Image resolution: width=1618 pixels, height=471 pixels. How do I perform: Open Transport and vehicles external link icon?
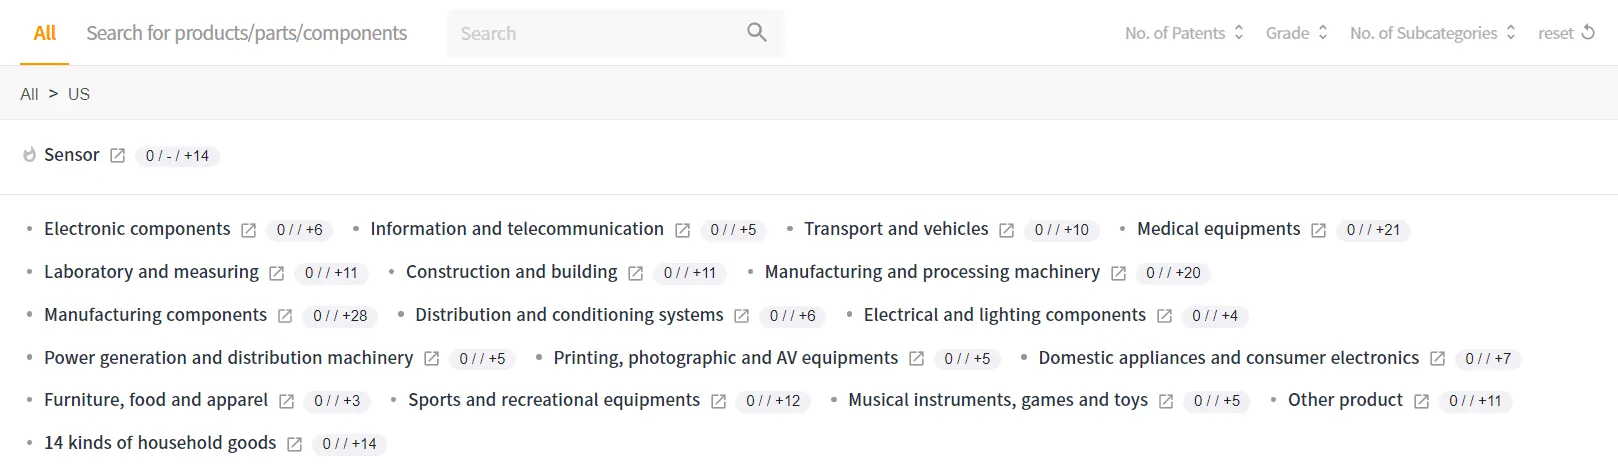click(x=1007, y=230)
